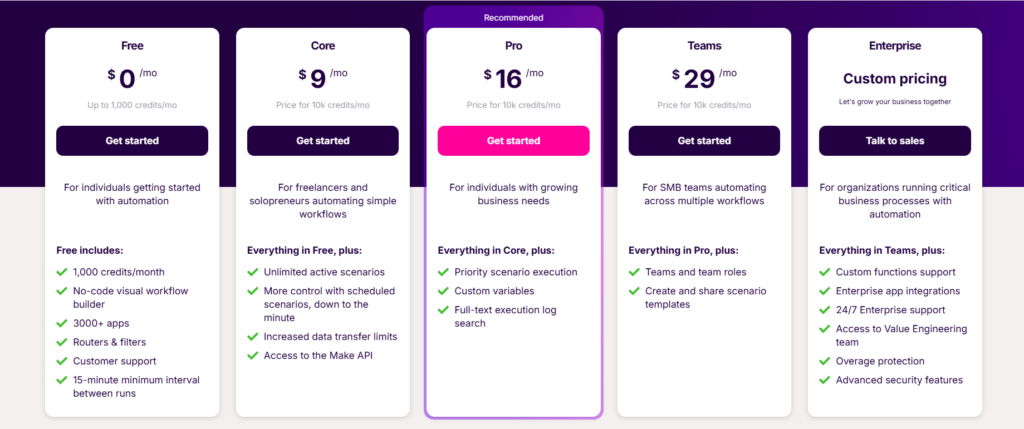Click the check icon for Teams and team roles
Image resolution: width=1024 pixels, height=429 pixels.
click(635, 272)
